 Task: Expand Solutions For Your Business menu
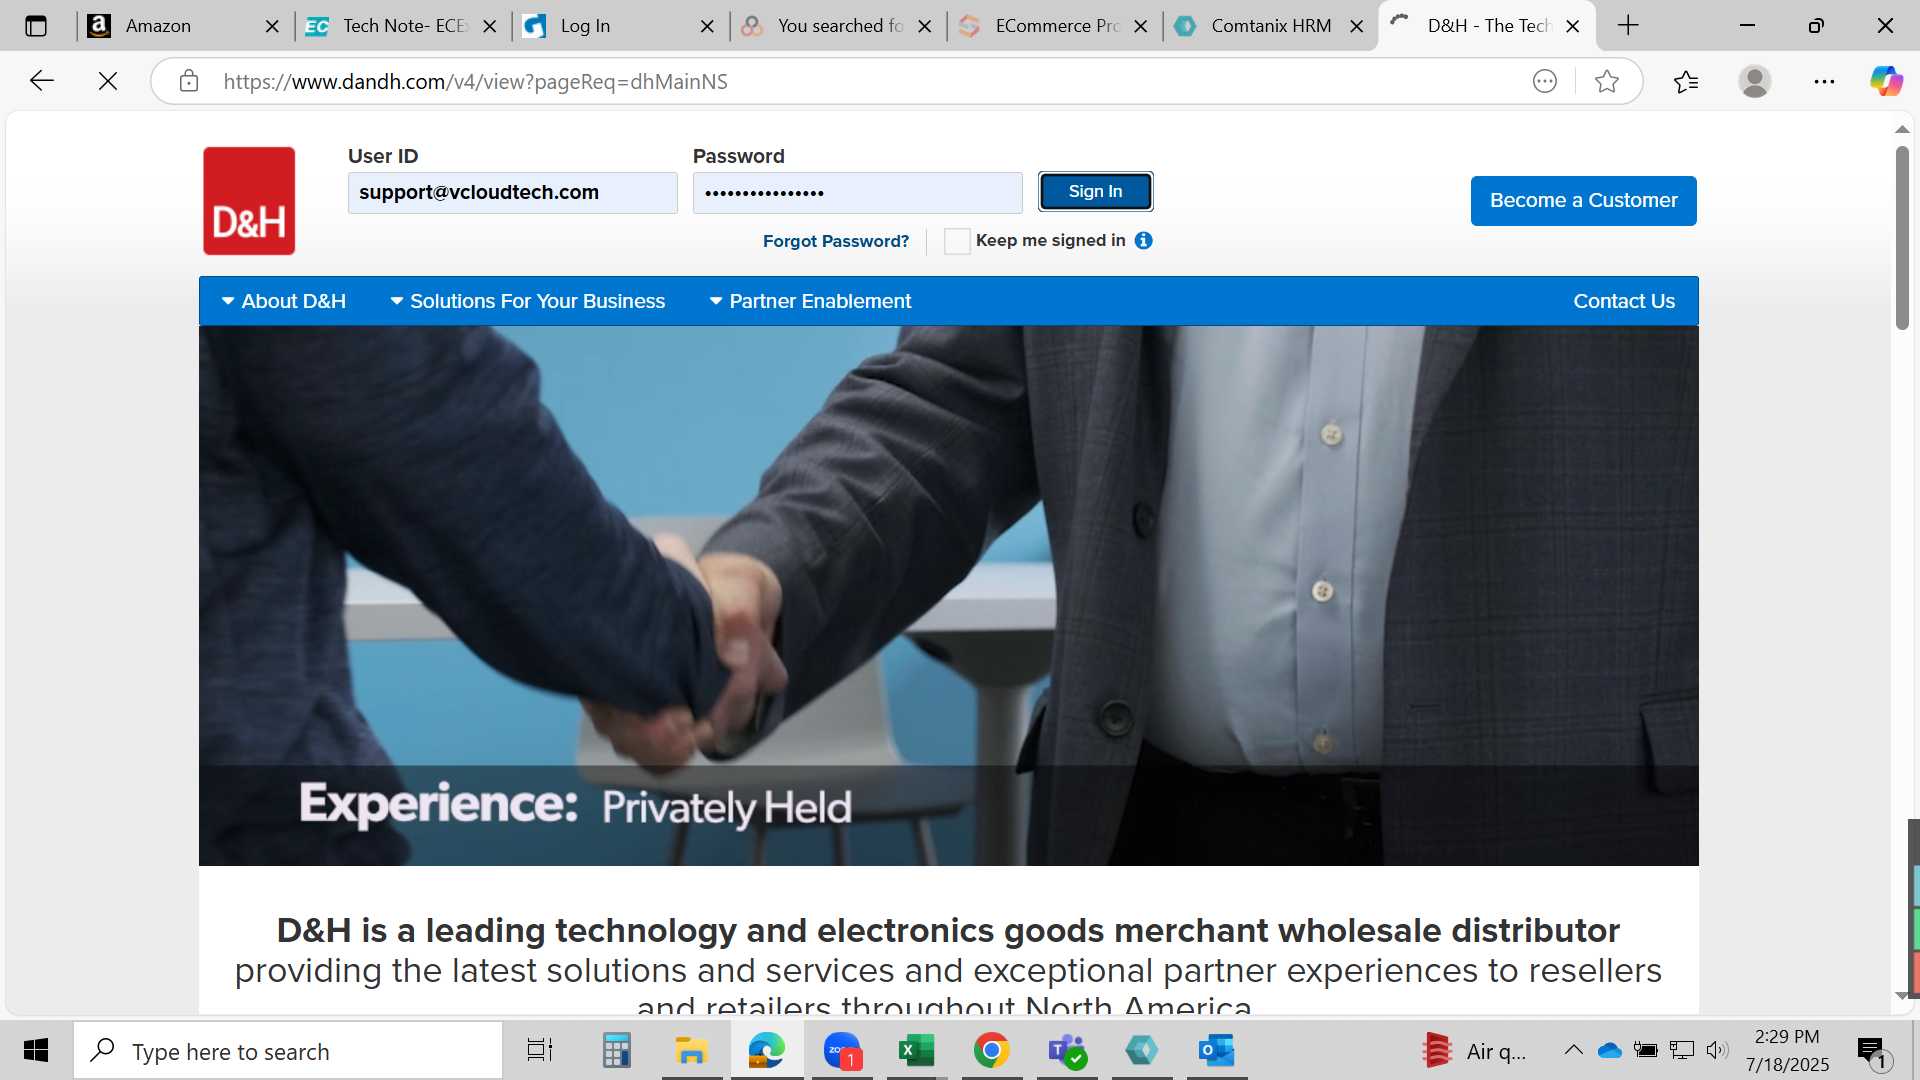coord(528,301)
